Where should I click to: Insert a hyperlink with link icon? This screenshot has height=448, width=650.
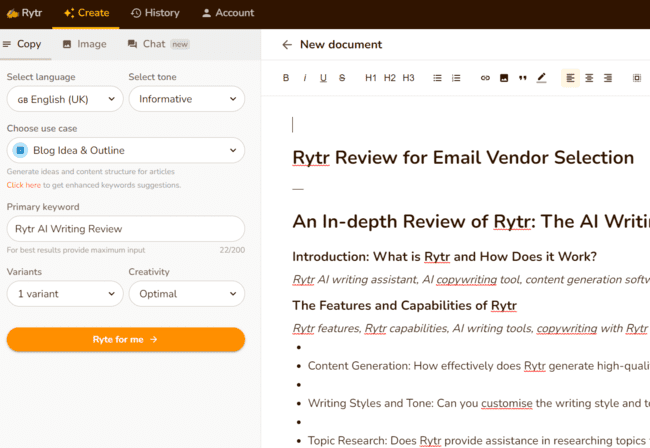(485, 78)
